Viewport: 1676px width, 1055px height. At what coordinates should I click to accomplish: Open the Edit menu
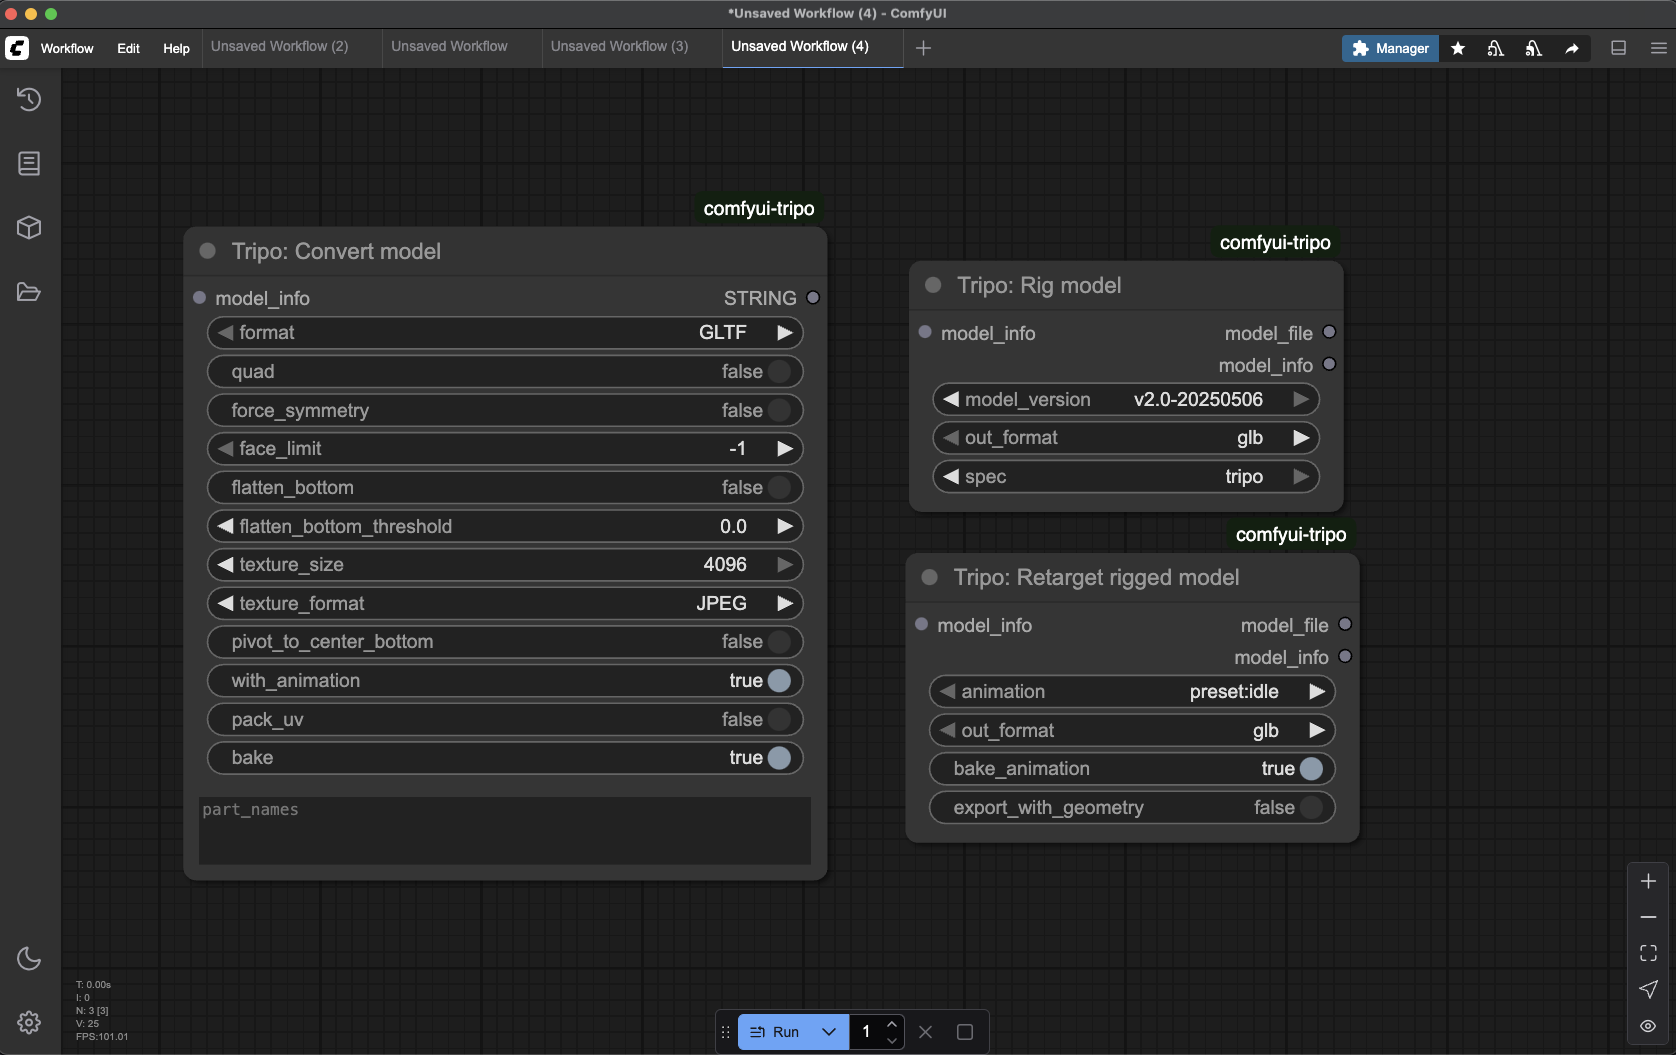(128, 48)
